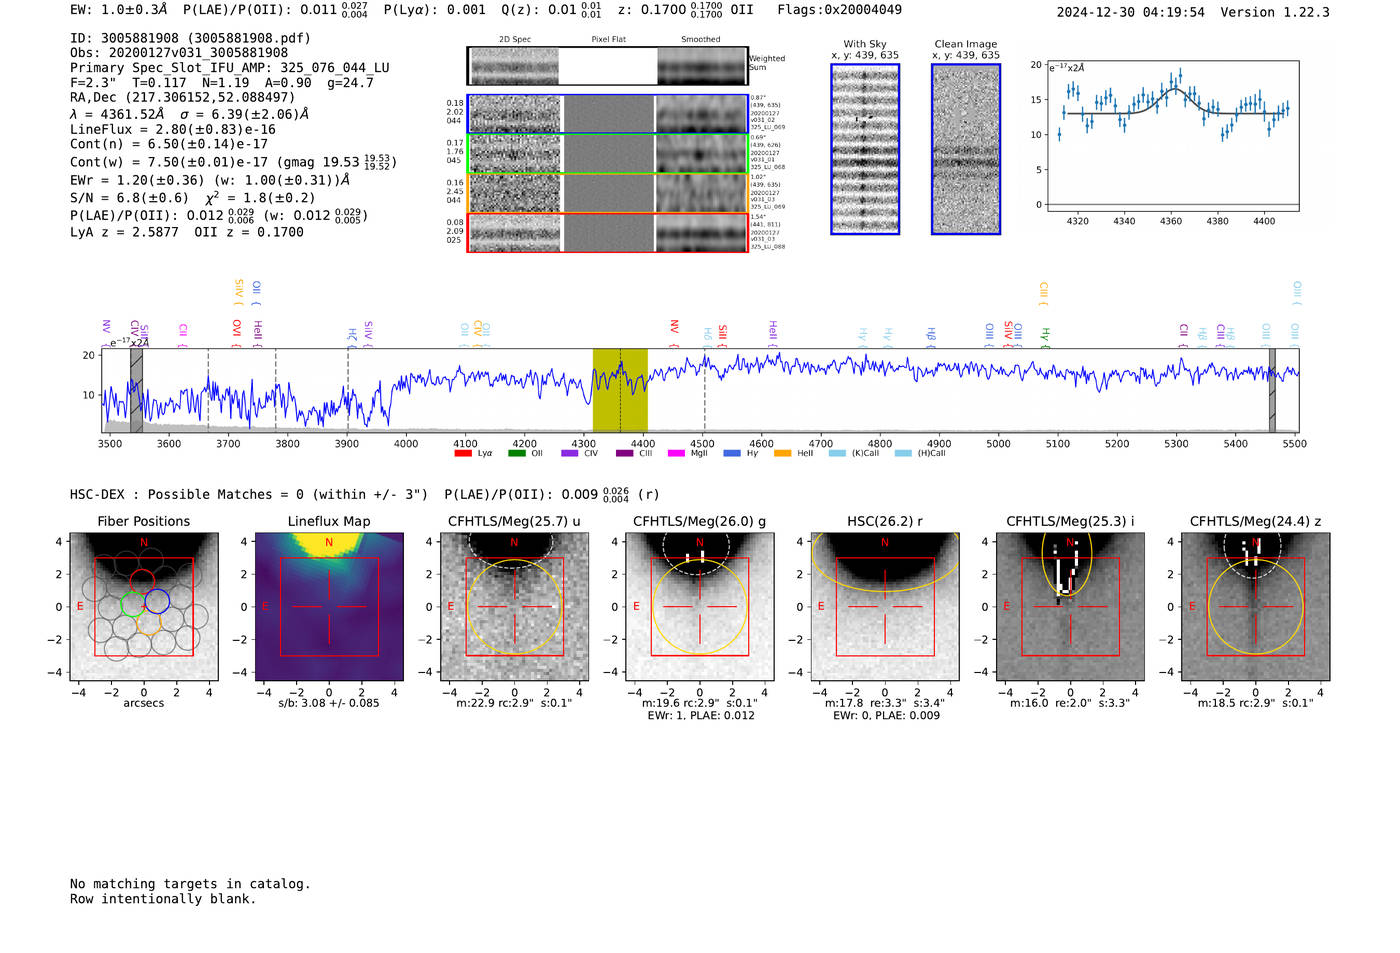Open the CFHTLS/Meg(24.4) z image
Viewport: 1400px width, 953px height.
point(1255,607)
